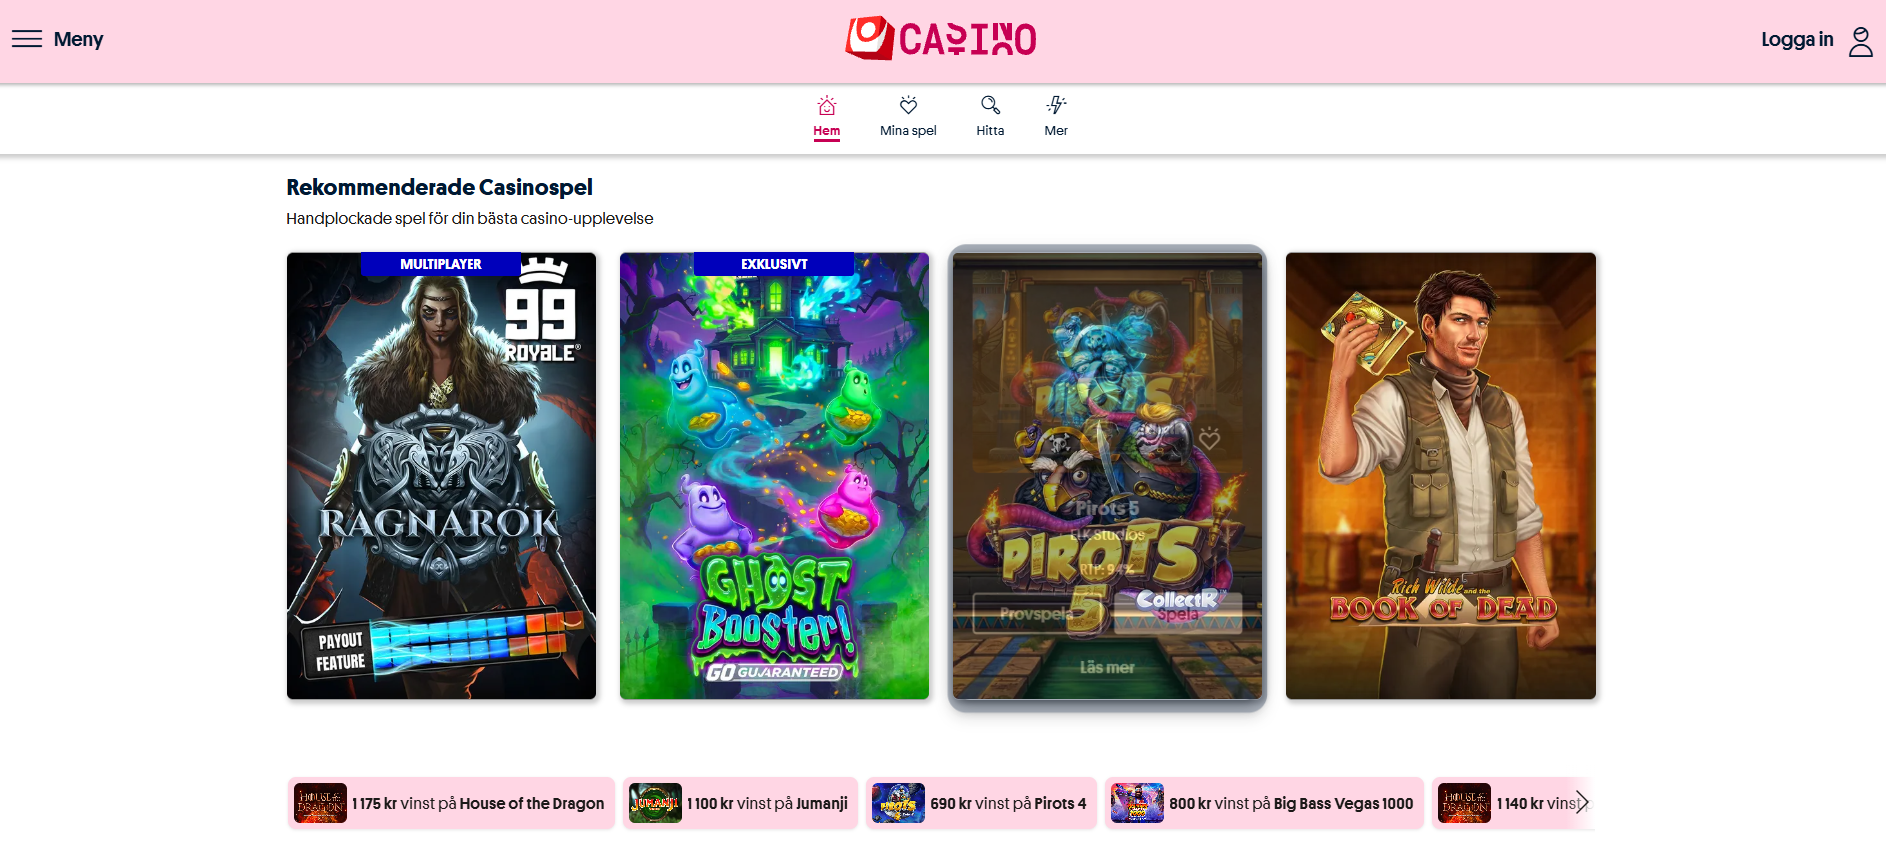Click Spela on the Pirots 5 card
This screenshot has width=1886, height=845.
pyautogui.click(x=1178, y=614)
